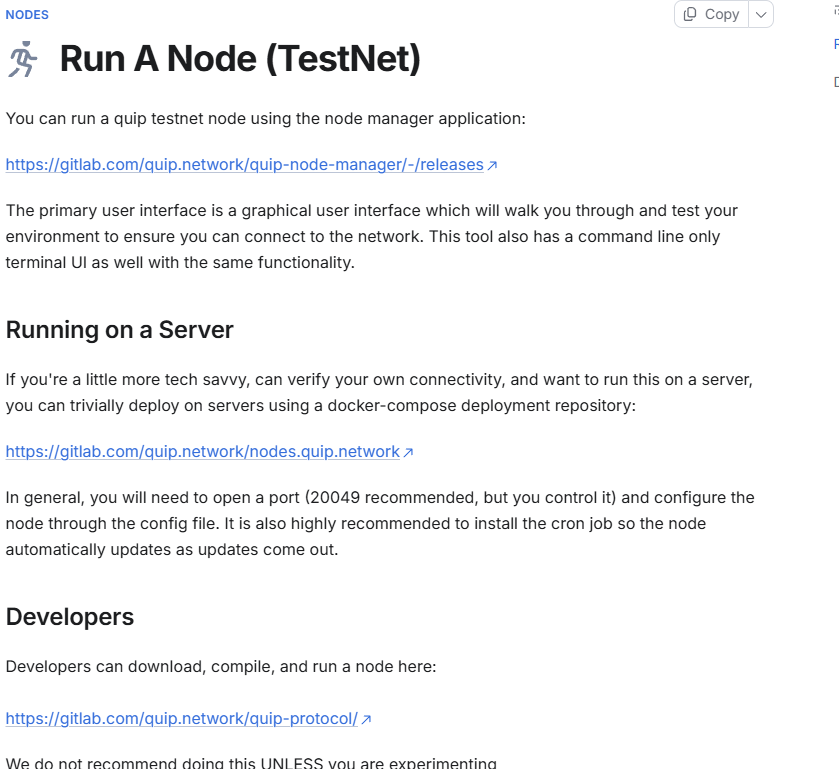This screenshot has width=839, height=769.
Task: Open the quip-node-manager releases link
Action: (x=245, y=164)
